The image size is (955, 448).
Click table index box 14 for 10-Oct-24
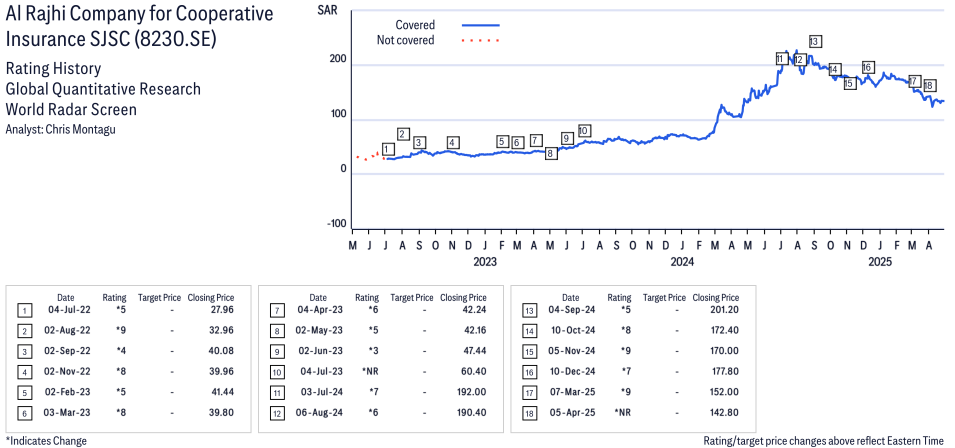pyautogui.click(x=529, y=332)
